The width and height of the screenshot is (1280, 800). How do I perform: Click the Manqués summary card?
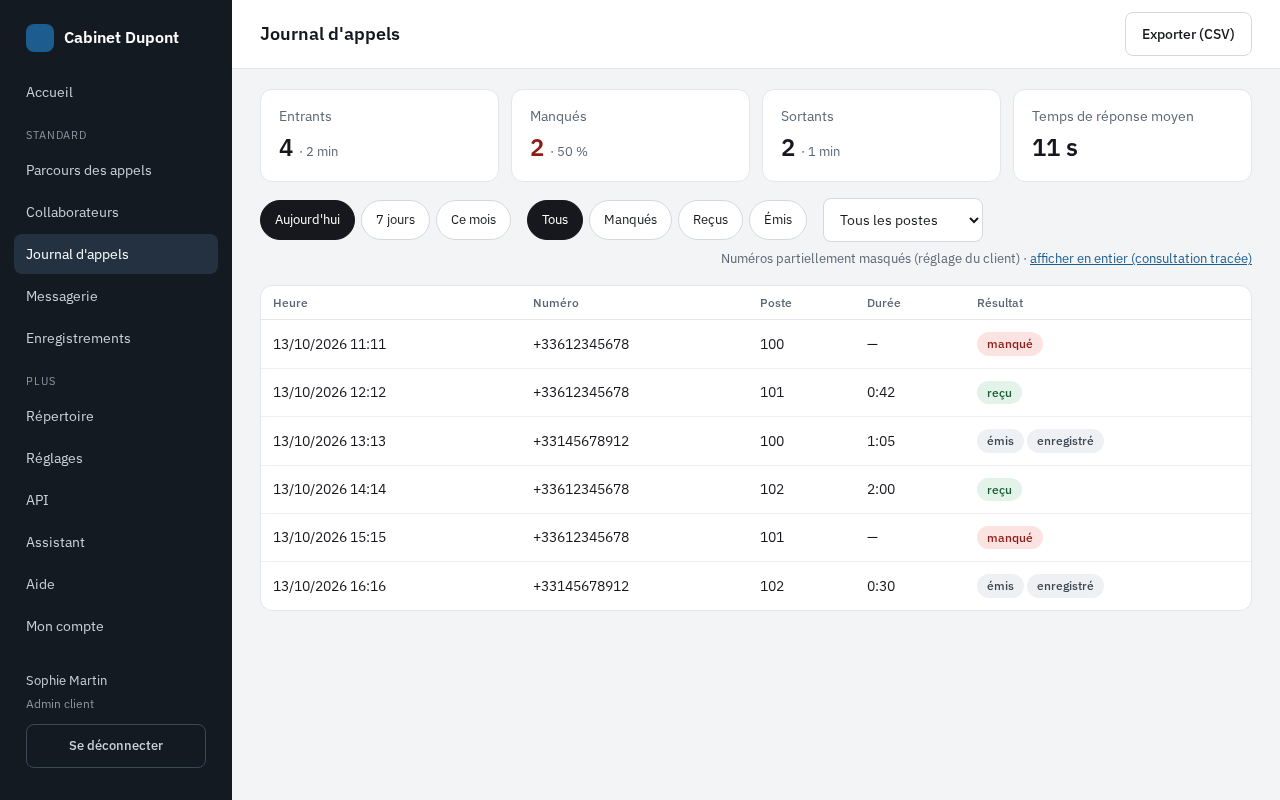click(630, 136)
